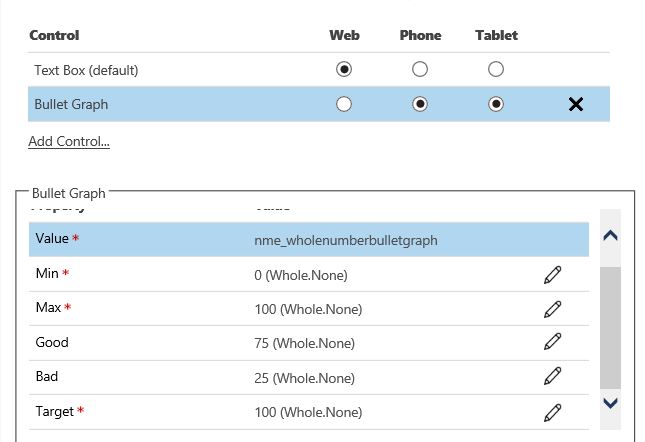Enable Web for Bullet Graph control
The width and height of the screenshot is (645, 442).
(344, 104)
